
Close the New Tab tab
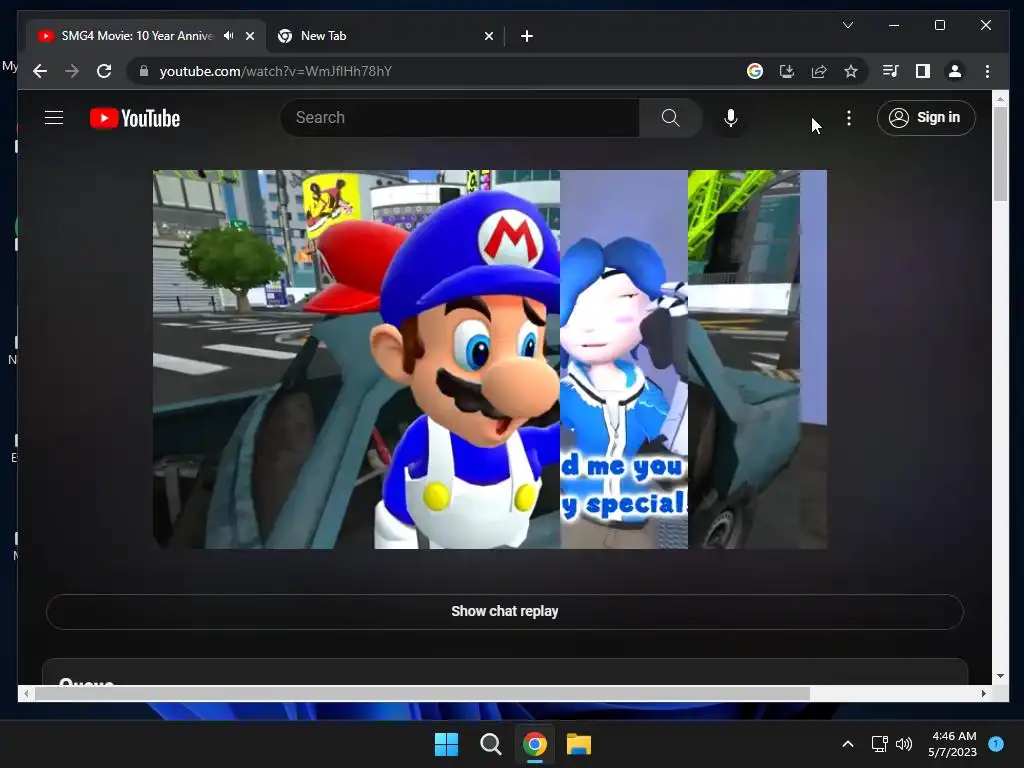(x=488, y=36)
